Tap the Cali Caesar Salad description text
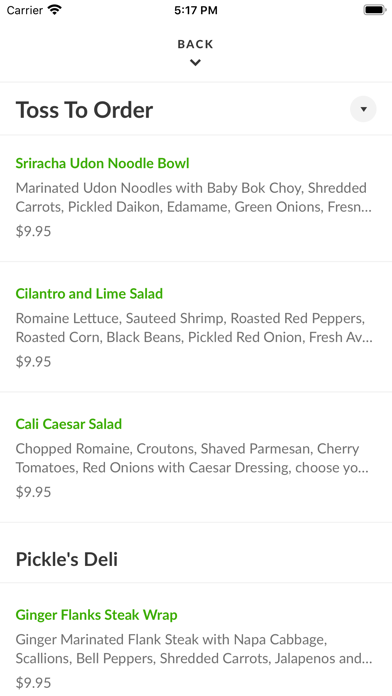Screen dimensions: 392x696 click(x=192, y=458)
